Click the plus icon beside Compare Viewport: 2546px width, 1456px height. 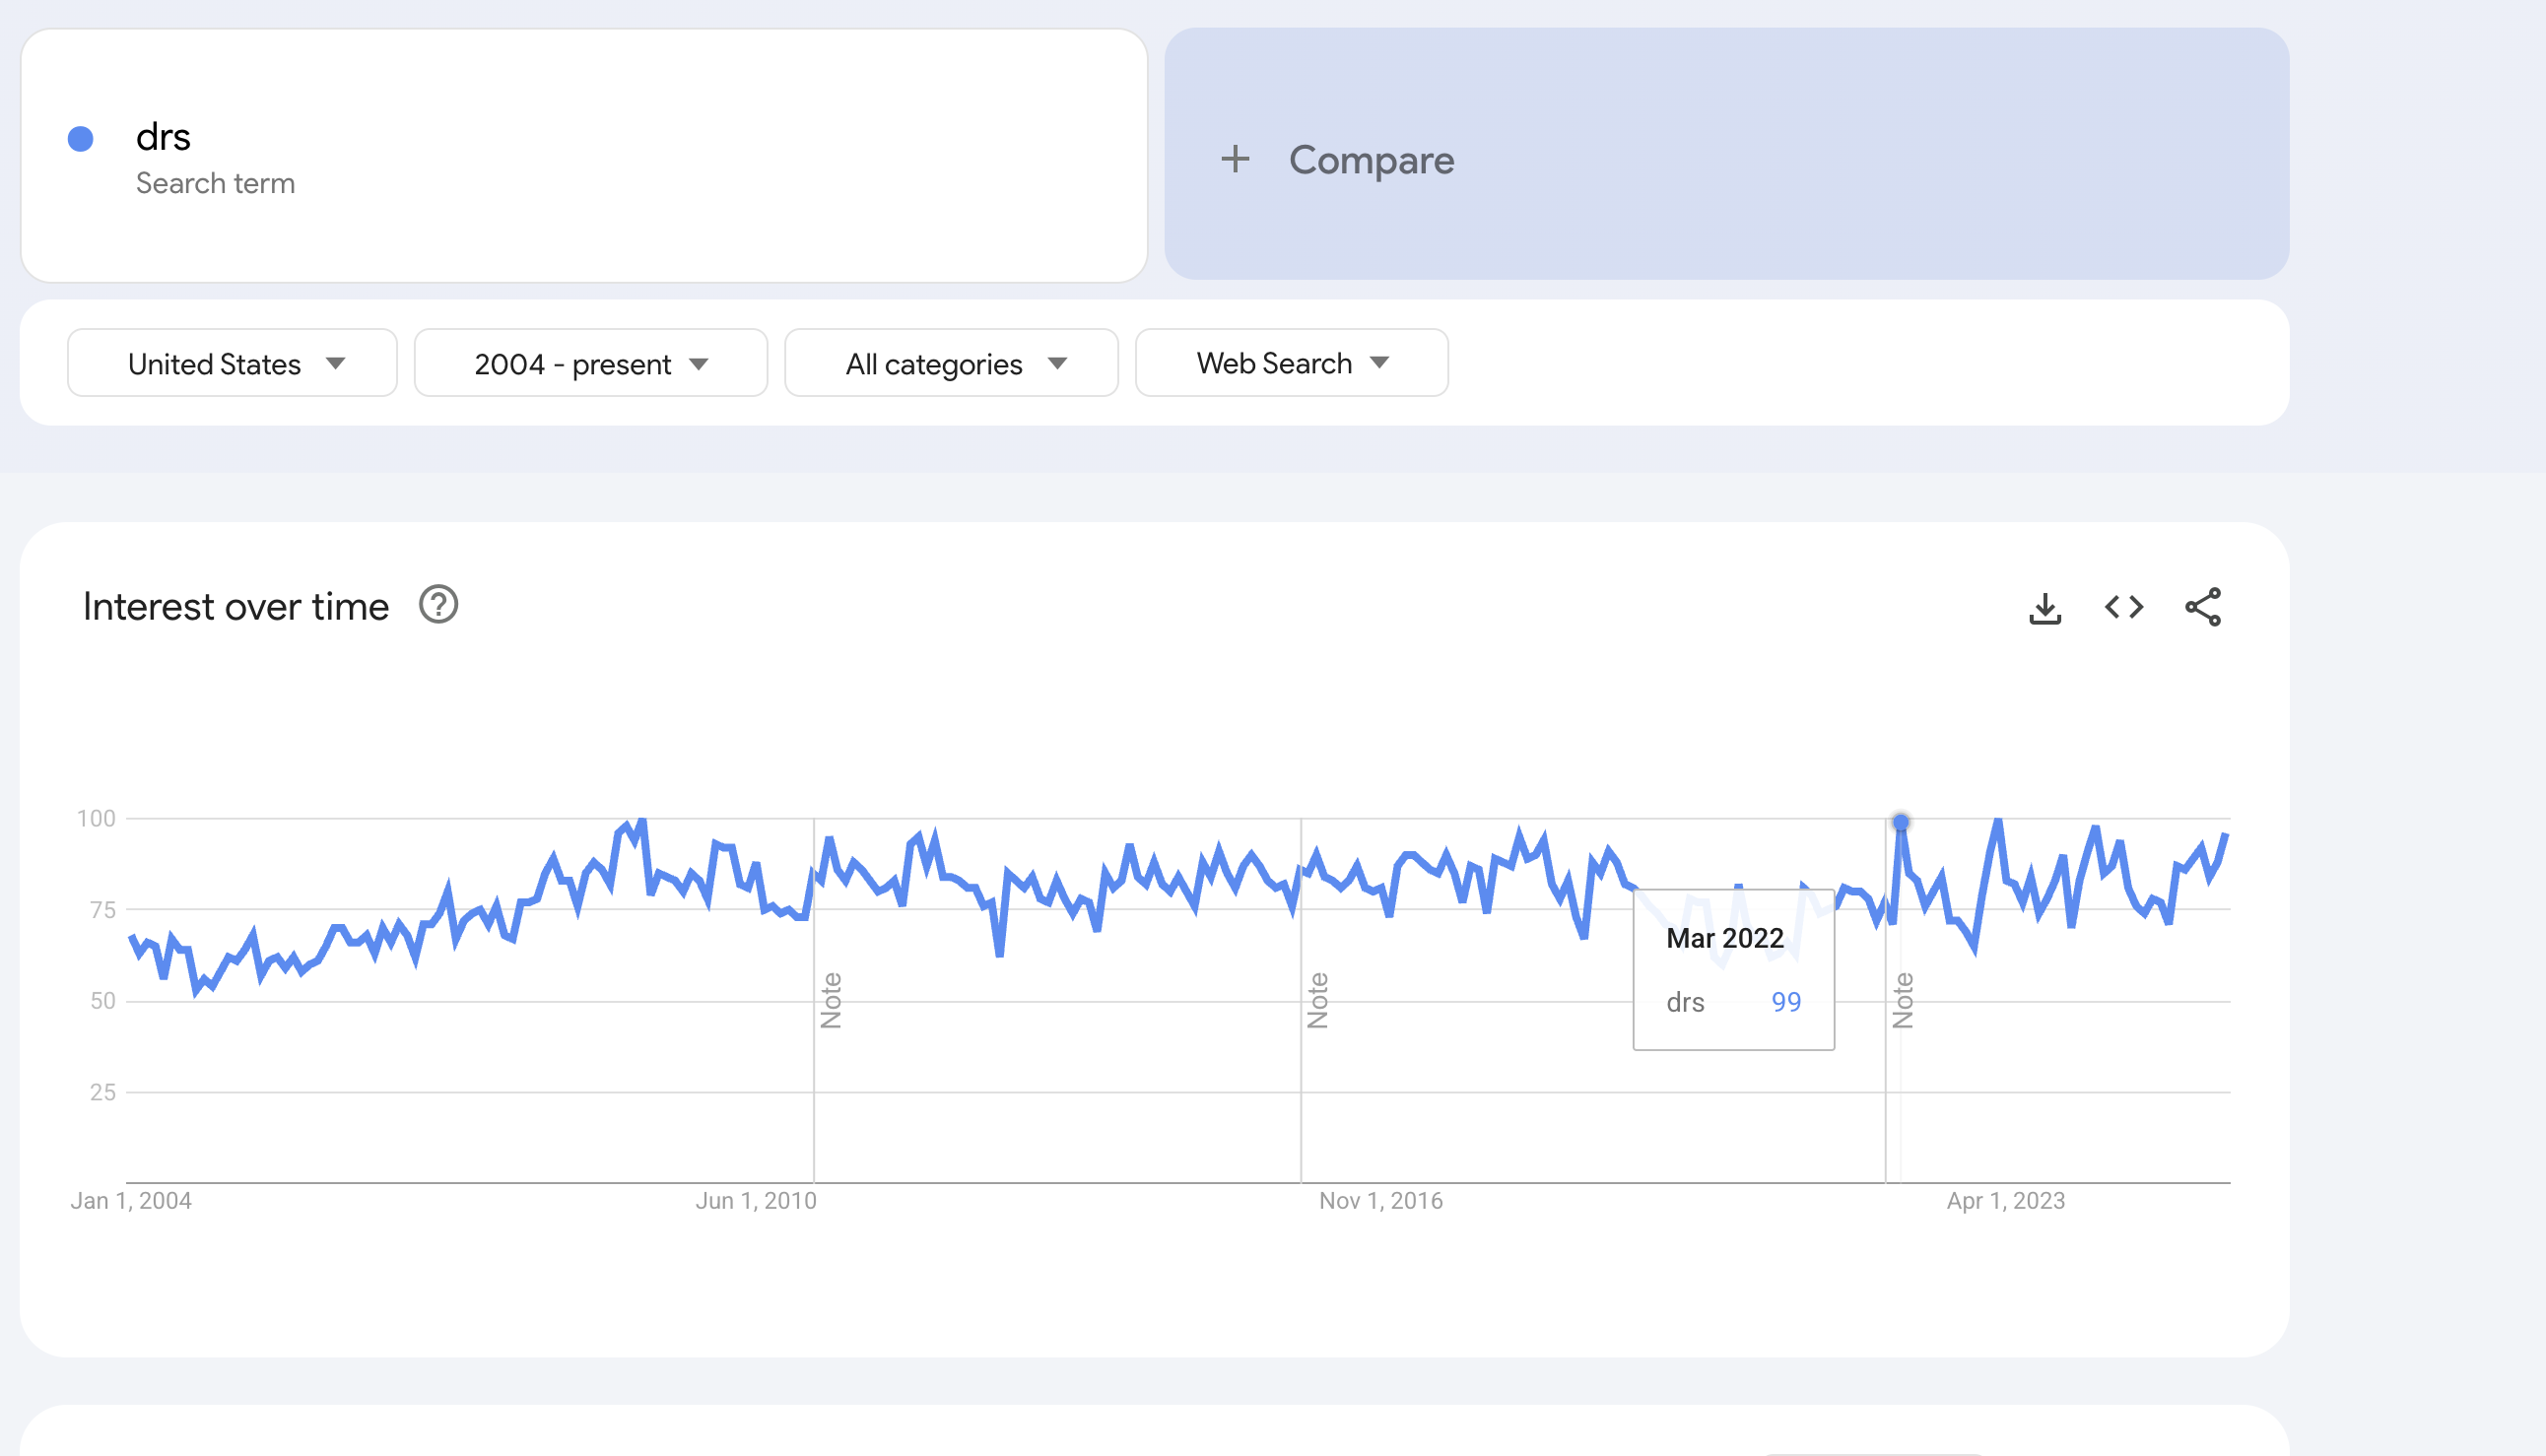(x=1235, y=159)
